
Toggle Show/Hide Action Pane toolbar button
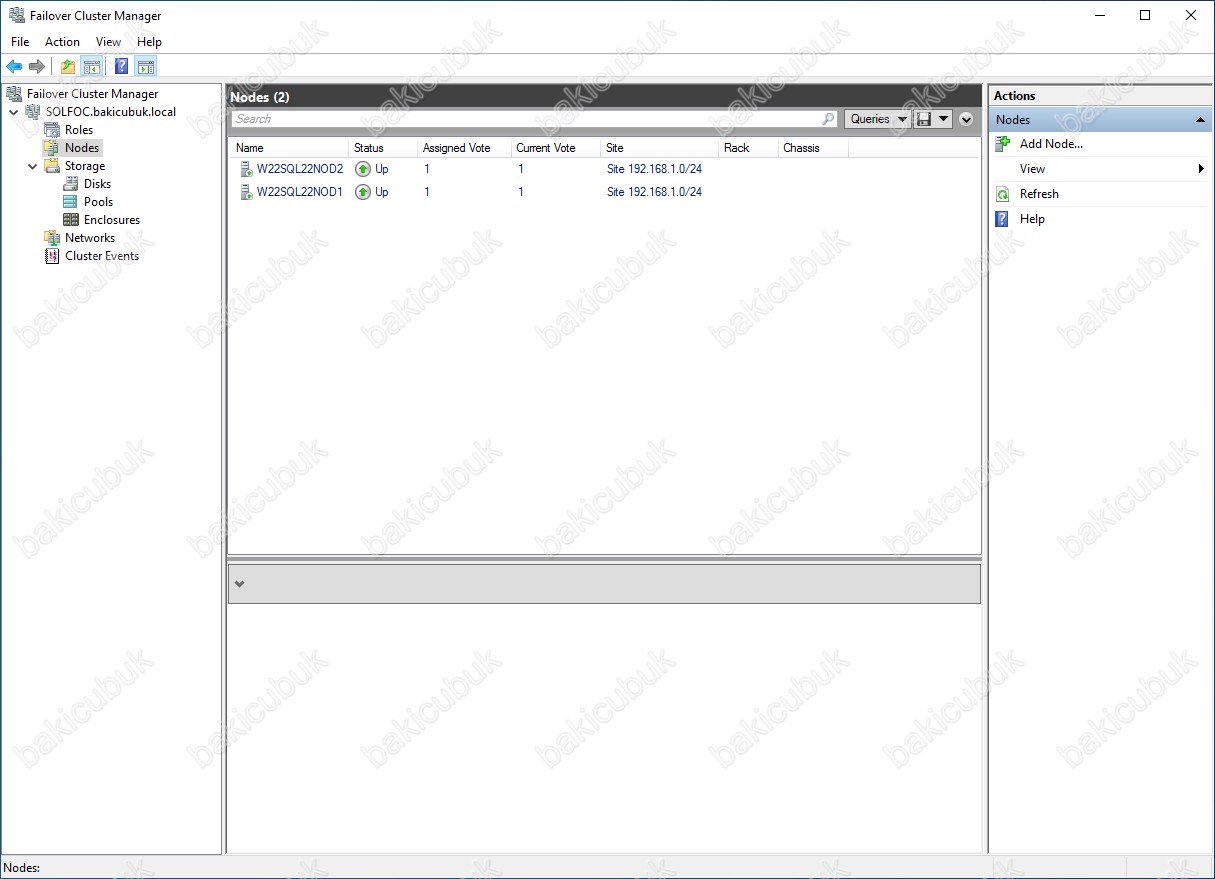click(146, 67)
